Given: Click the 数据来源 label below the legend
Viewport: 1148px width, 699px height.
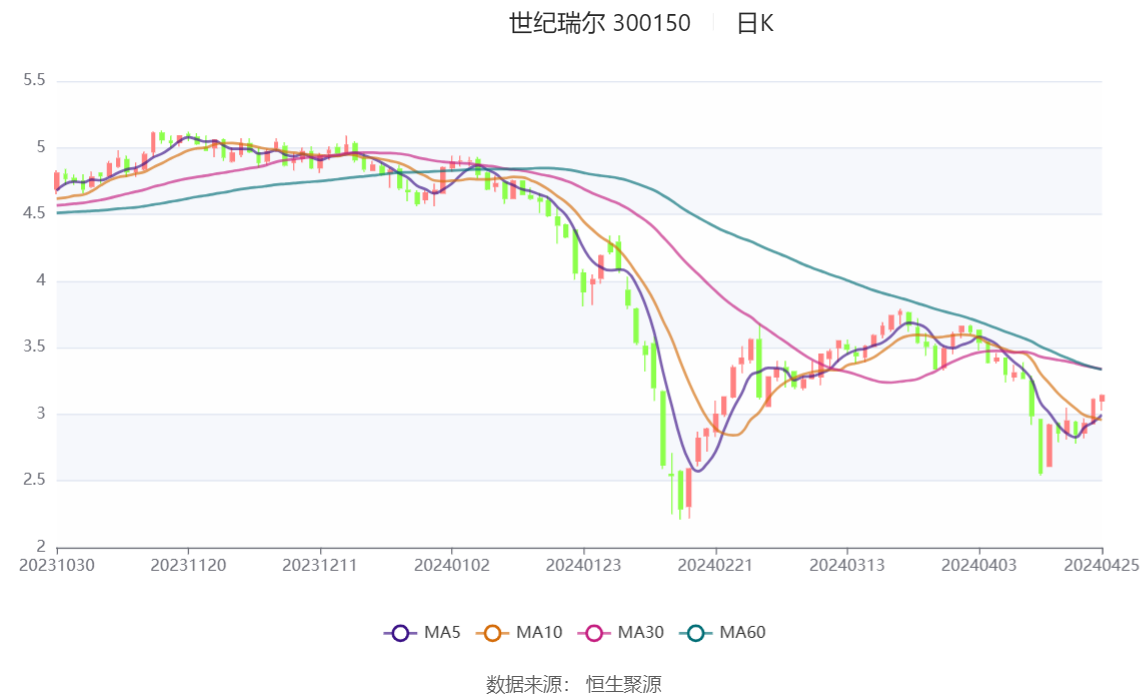Looking at the screenshot, I should click(527, 684).
